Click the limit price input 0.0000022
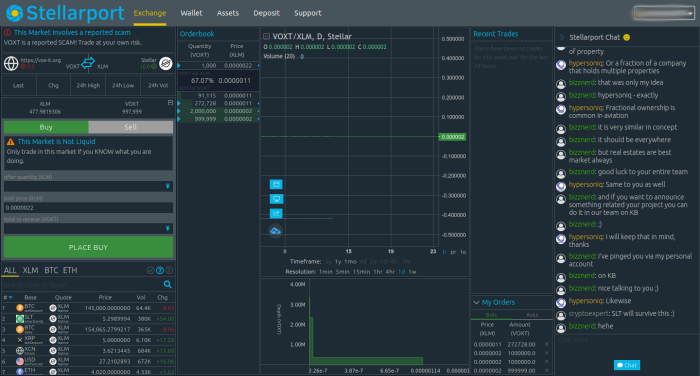 [x=88, y=208]
